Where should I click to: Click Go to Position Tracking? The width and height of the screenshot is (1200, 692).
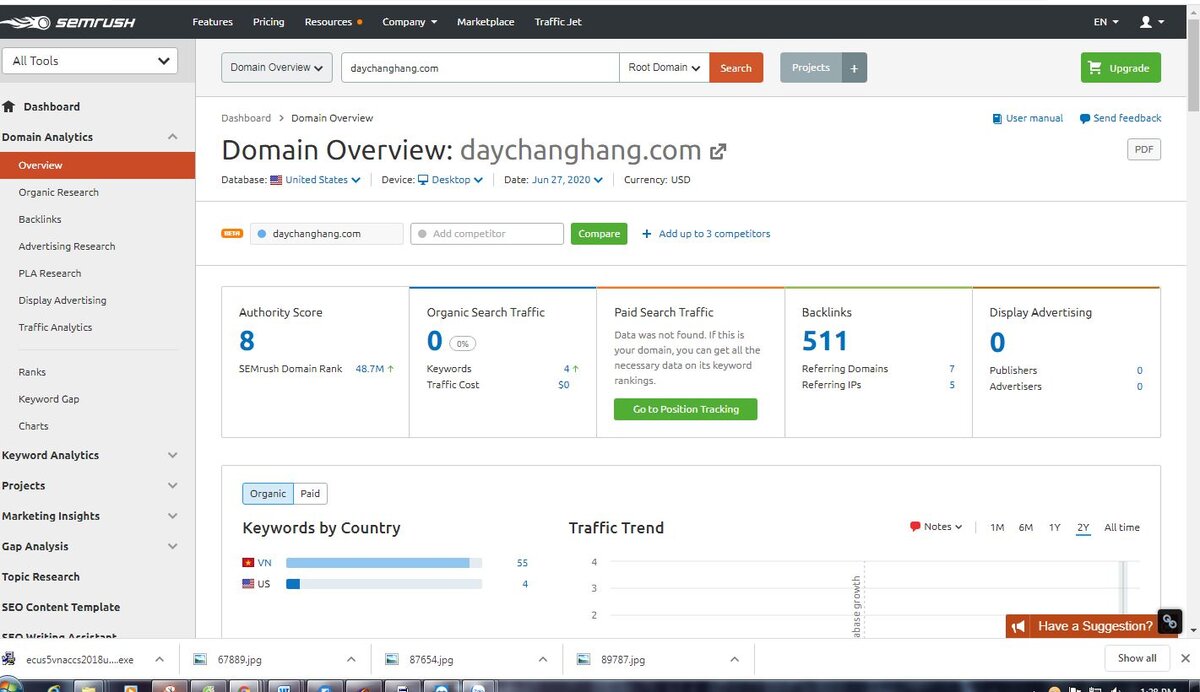pos(686,409)
